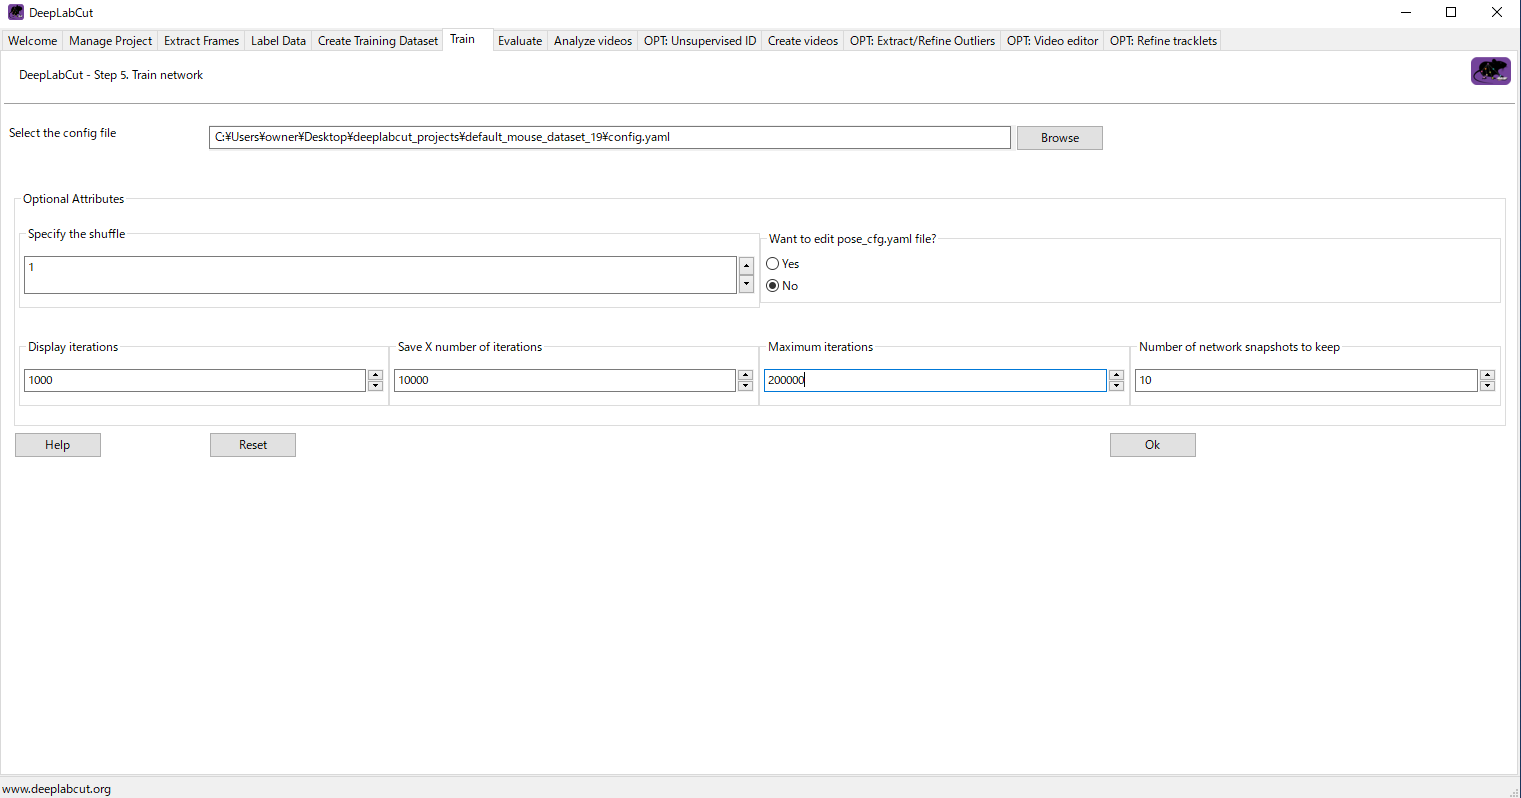
Task: Click the 'Select the config file' label
Action: click(63, 133)
